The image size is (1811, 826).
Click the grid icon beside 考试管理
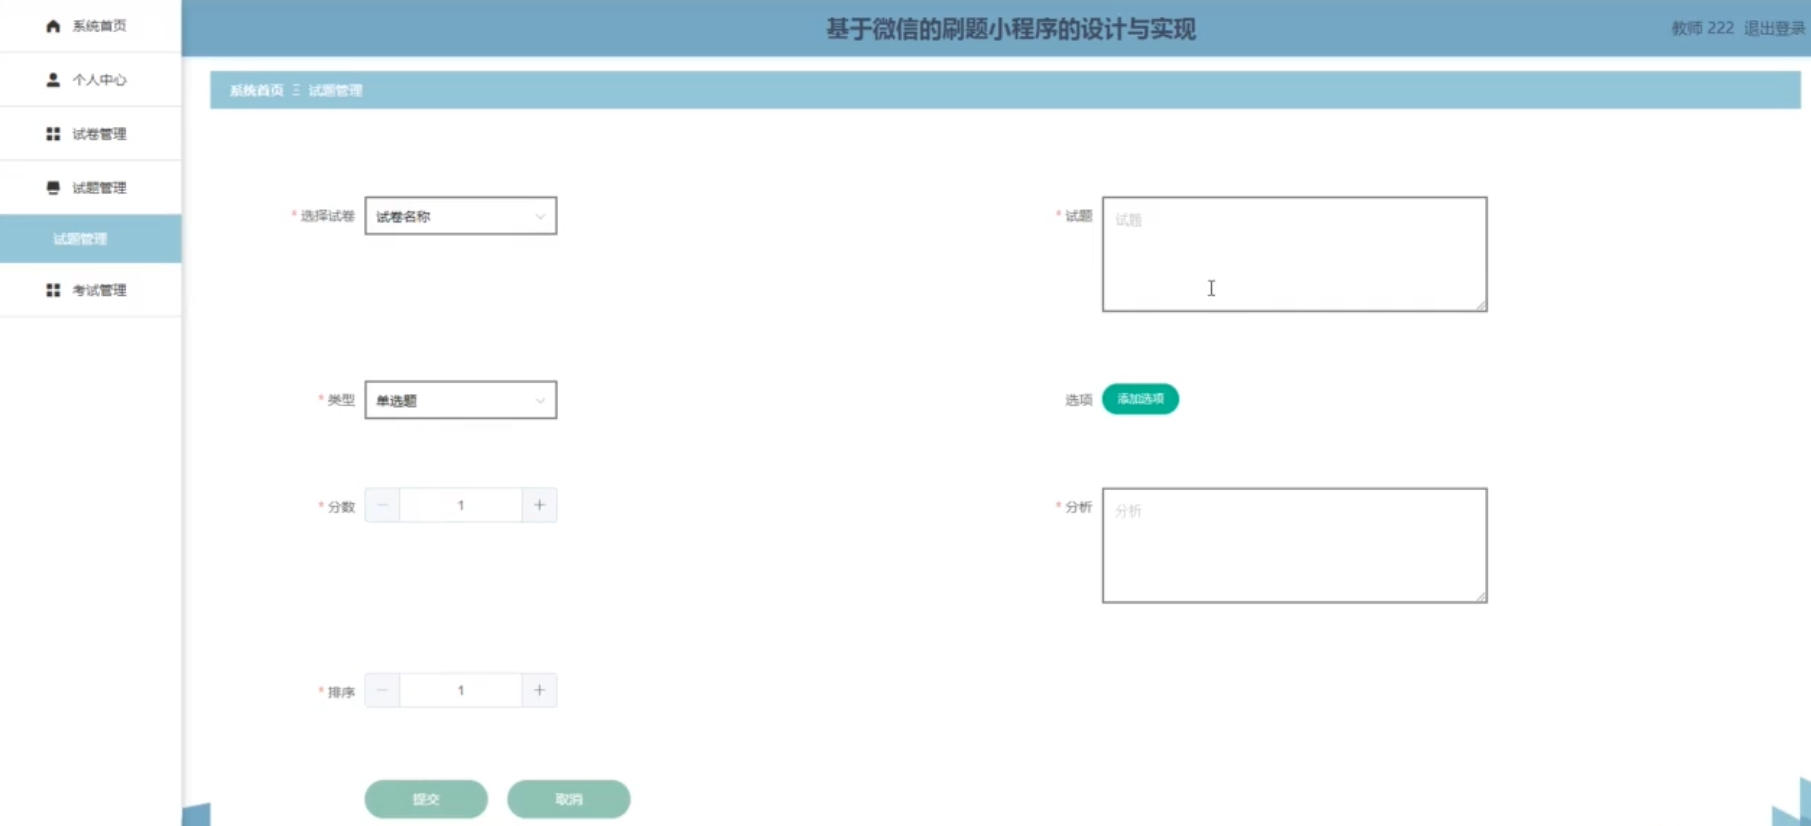click(x=53, y=290)
